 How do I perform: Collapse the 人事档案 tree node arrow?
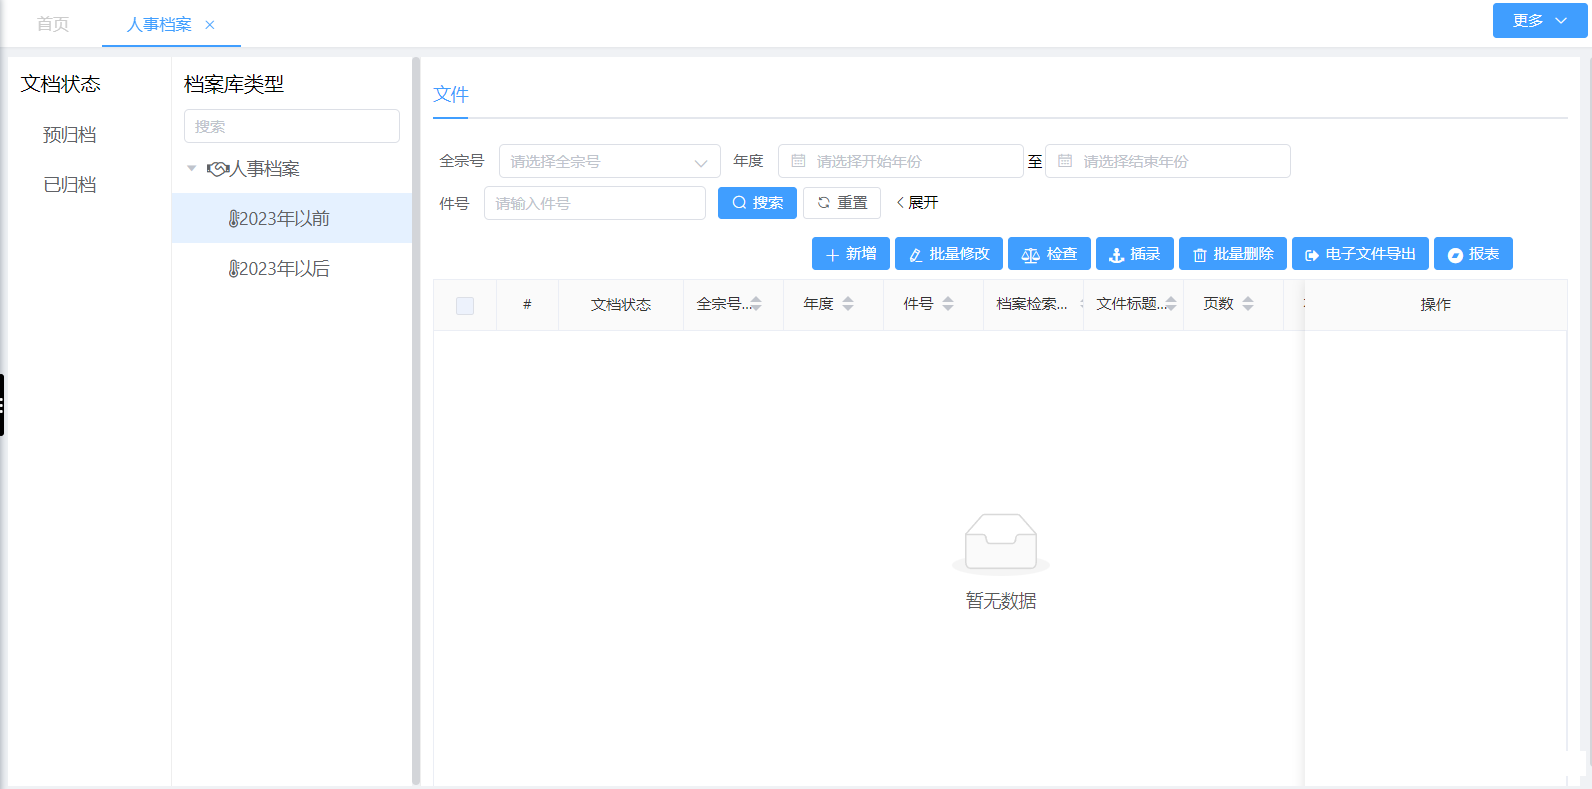coord(192,168)
